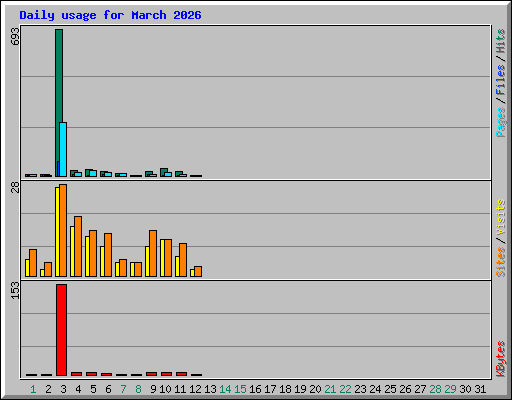
Task: Click the day 31 label on the x-axis
Action: 480,389
